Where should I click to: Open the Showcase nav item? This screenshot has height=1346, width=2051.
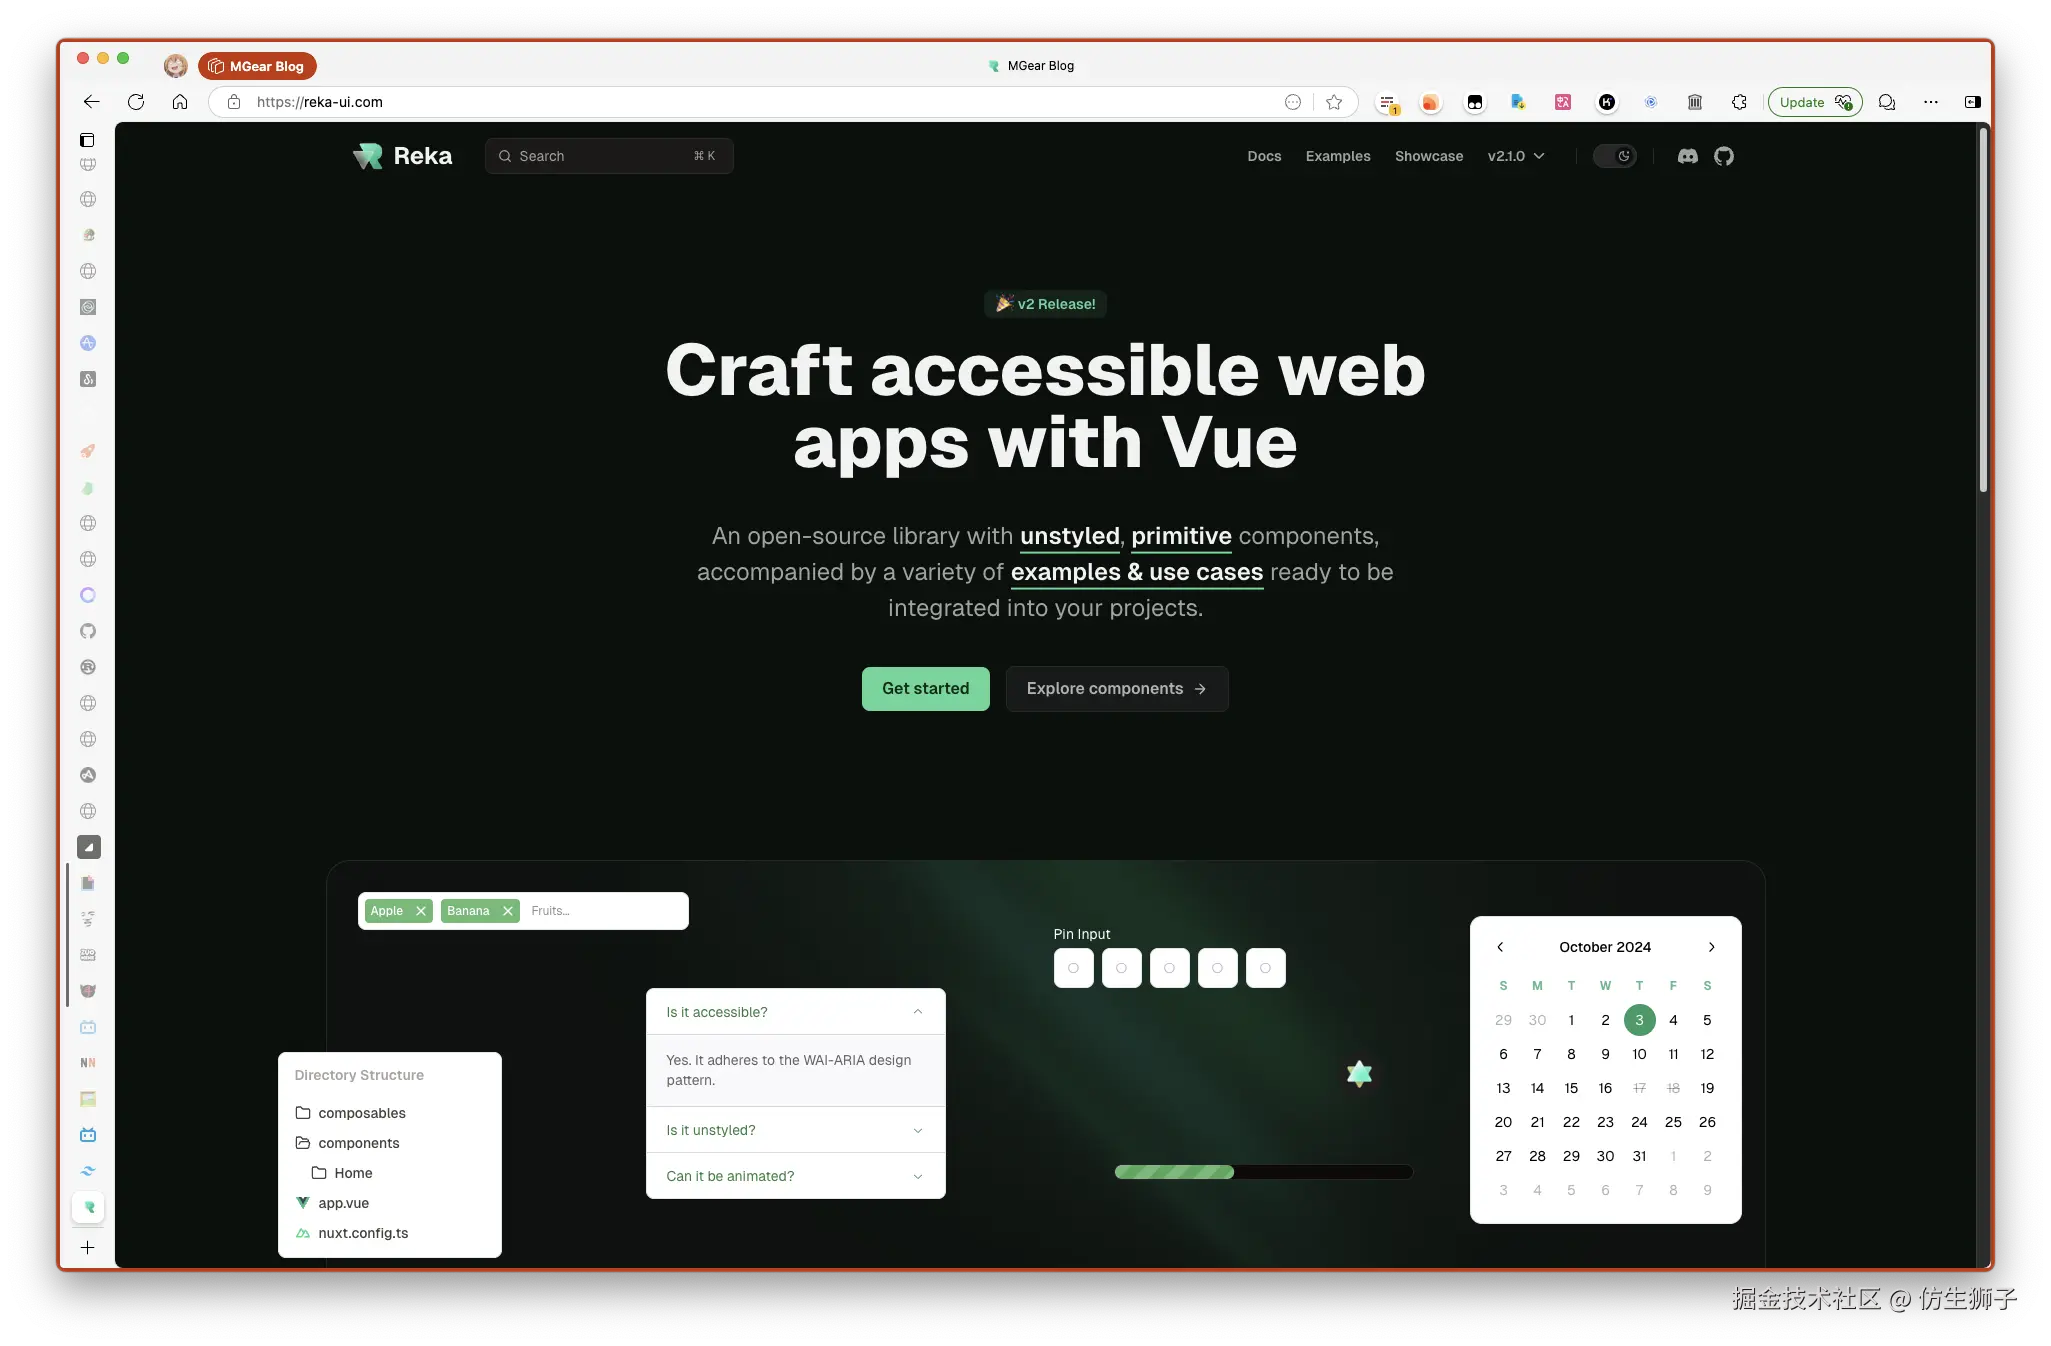pyautogui.click(x=1428, y=156)
